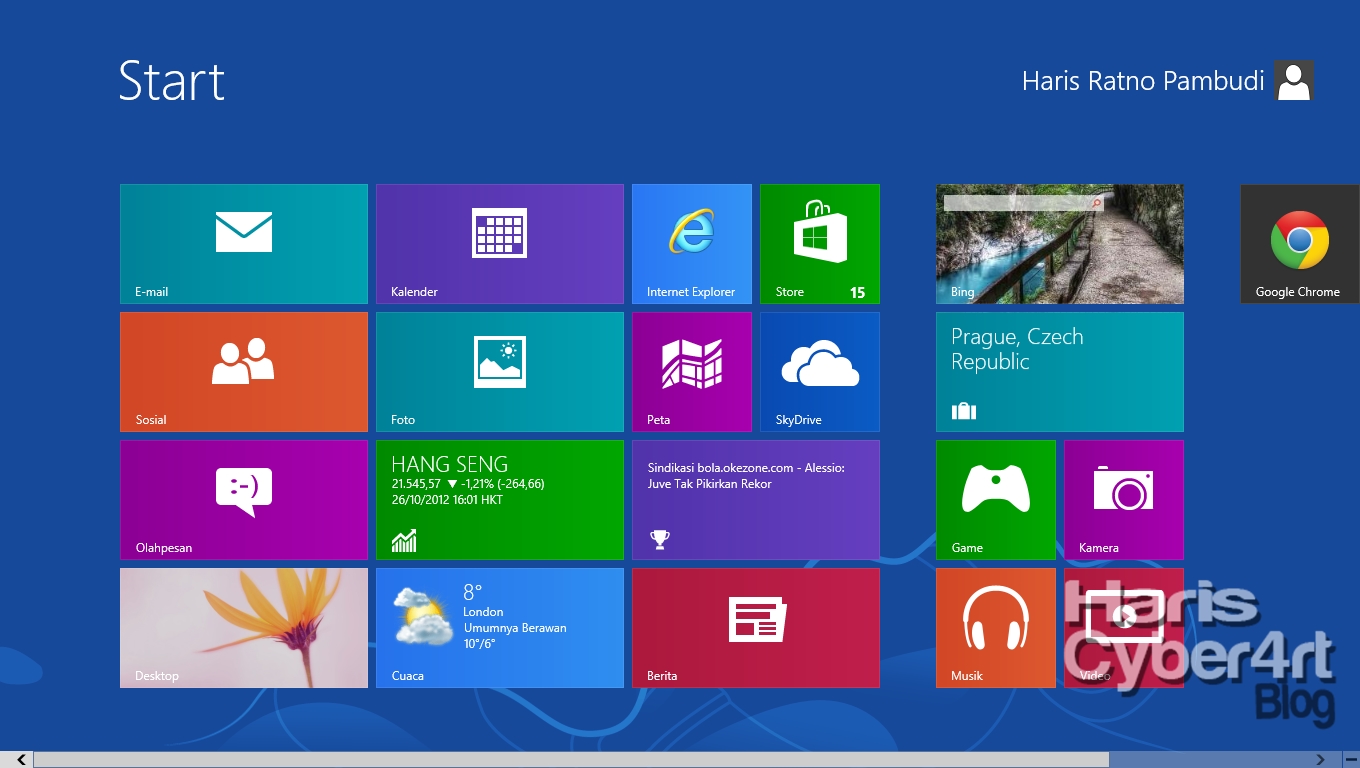Open the sports news tile with trophy
This screenshot has height=768, width=1360.
(x=756, y=500)
